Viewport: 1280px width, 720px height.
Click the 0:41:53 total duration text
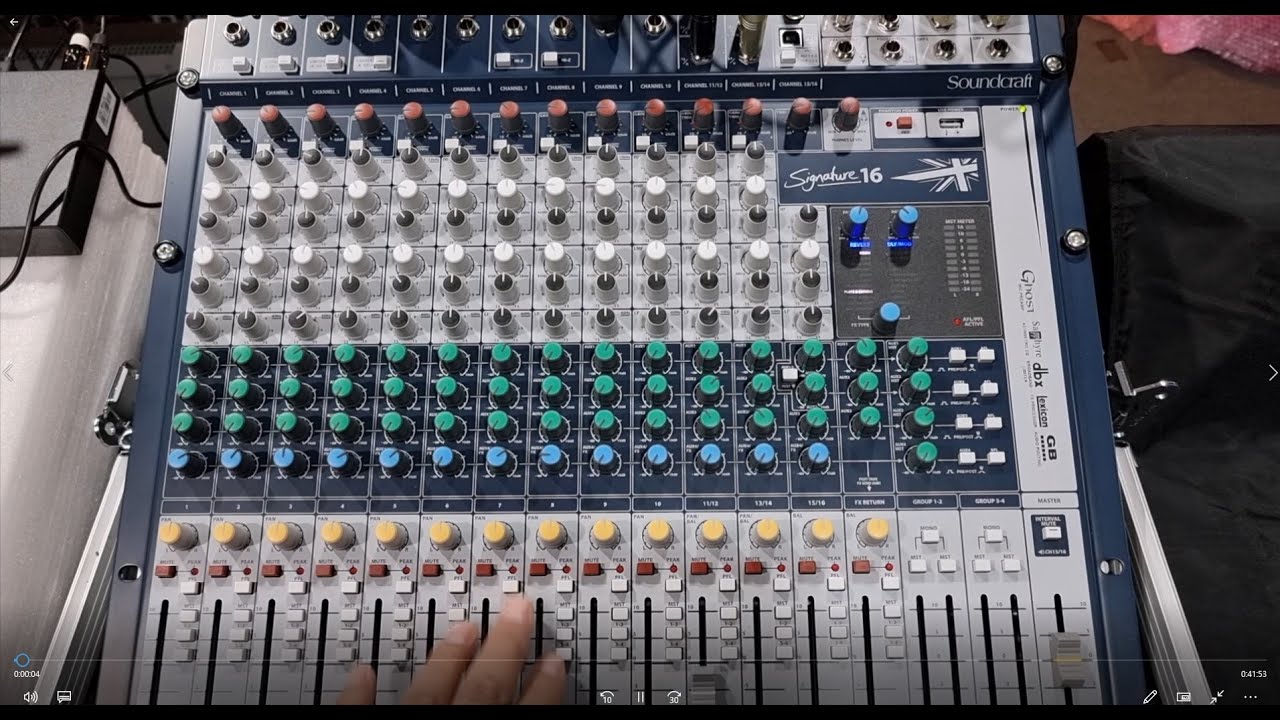click(1253, 674)
